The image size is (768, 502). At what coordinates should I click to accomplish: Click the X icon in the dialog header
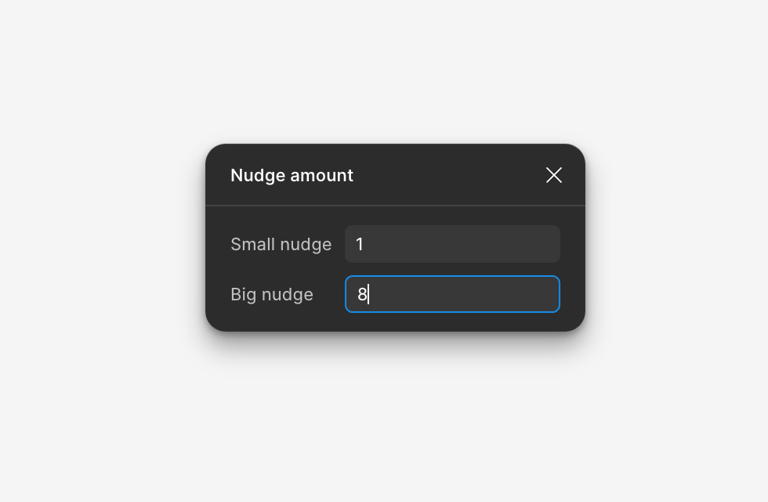(x=554, y=175)
